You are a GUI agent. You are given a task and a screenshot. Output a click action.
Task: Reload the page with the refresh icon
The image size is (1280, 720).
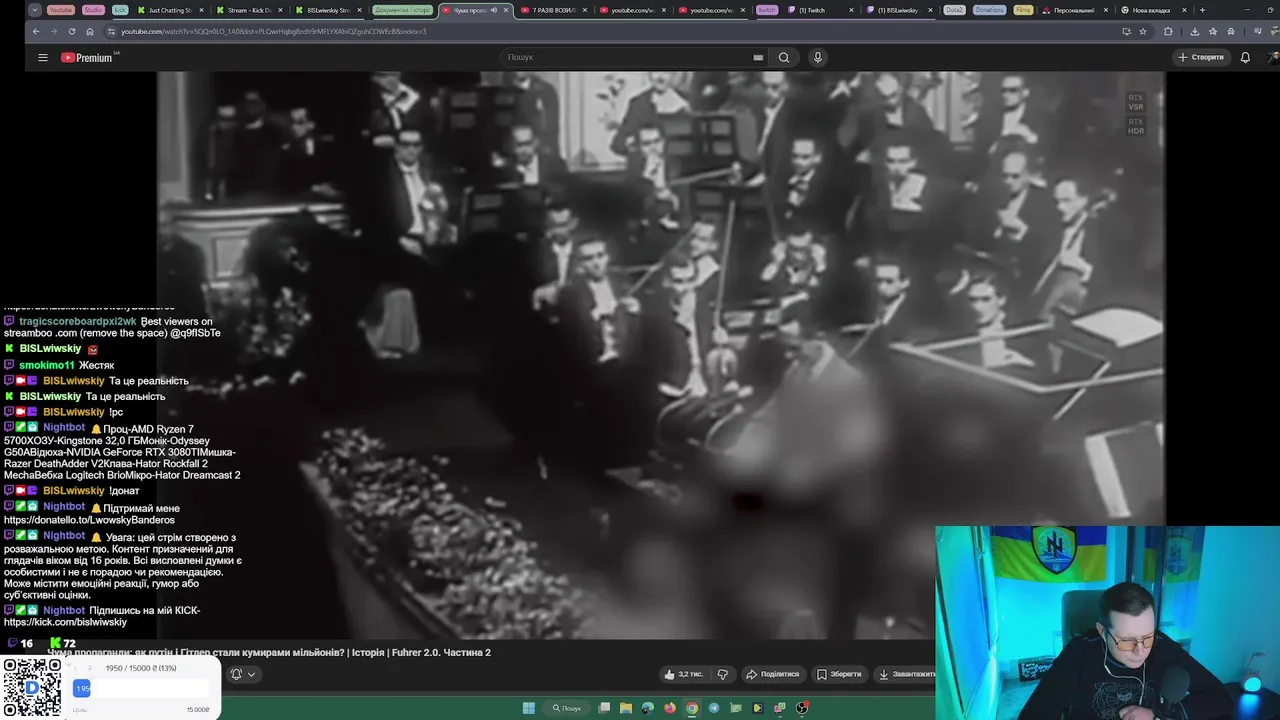coord(71,31)
